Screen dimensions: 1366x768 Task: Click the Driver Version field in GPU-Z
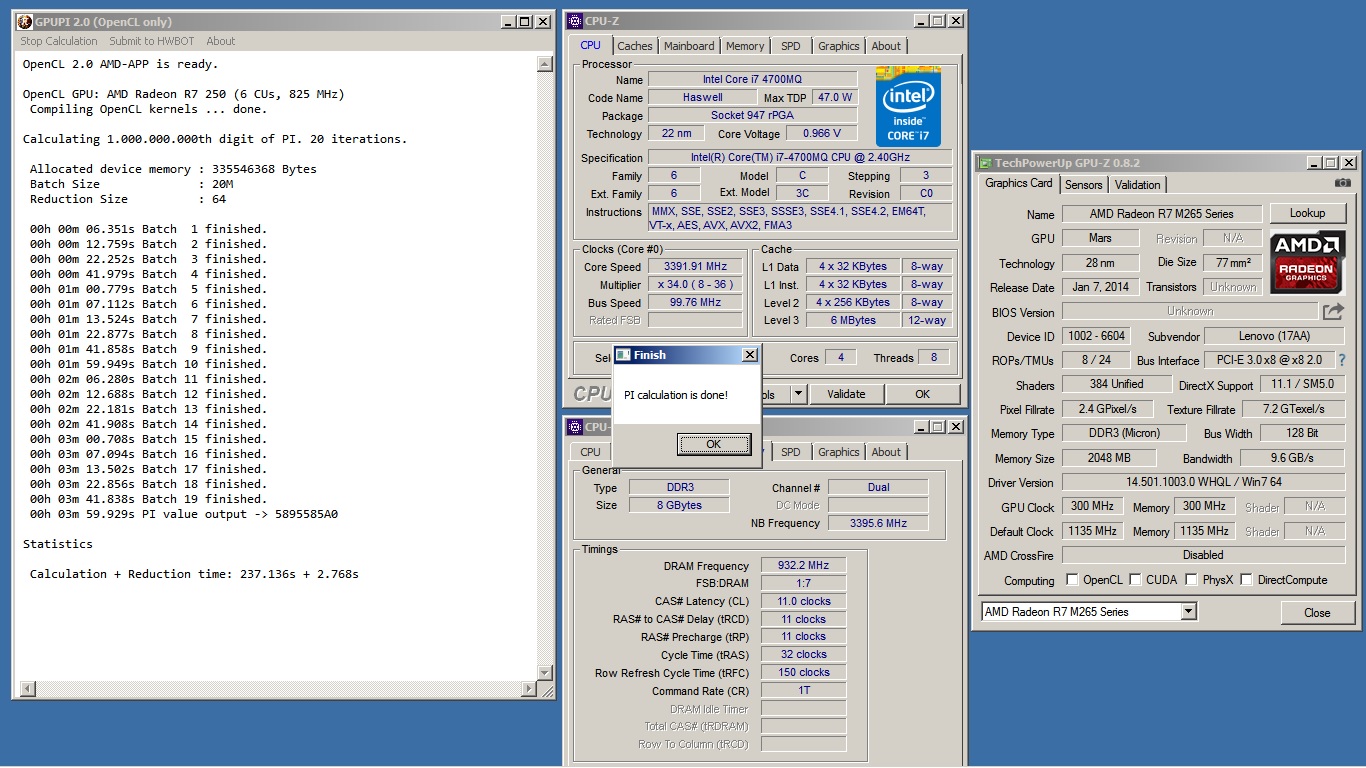(1203, 482)
